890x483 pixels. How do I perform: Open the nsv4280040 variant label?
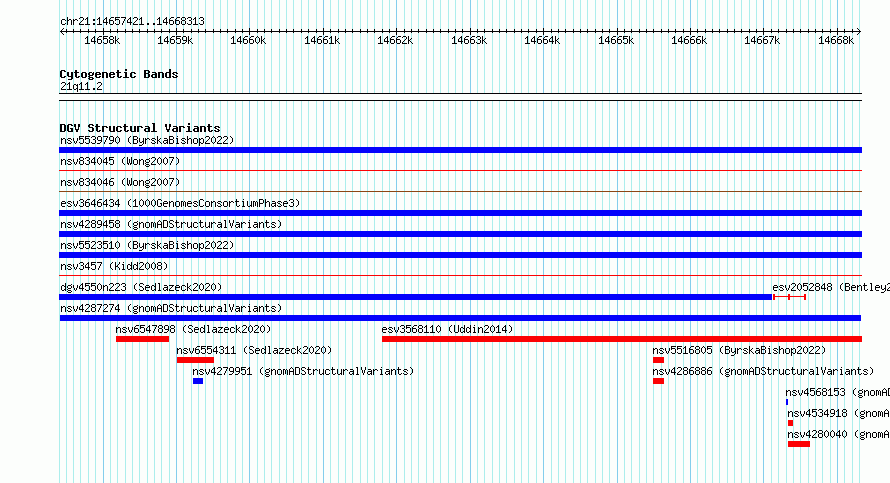pos(838,434)
